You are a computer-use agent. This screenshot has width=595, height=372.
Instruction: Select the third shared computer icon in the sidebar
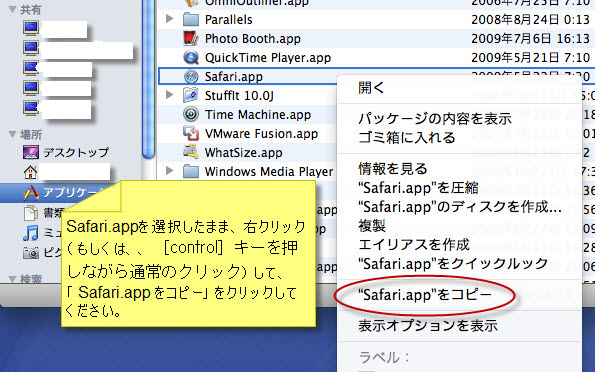(x=31, y=68)
